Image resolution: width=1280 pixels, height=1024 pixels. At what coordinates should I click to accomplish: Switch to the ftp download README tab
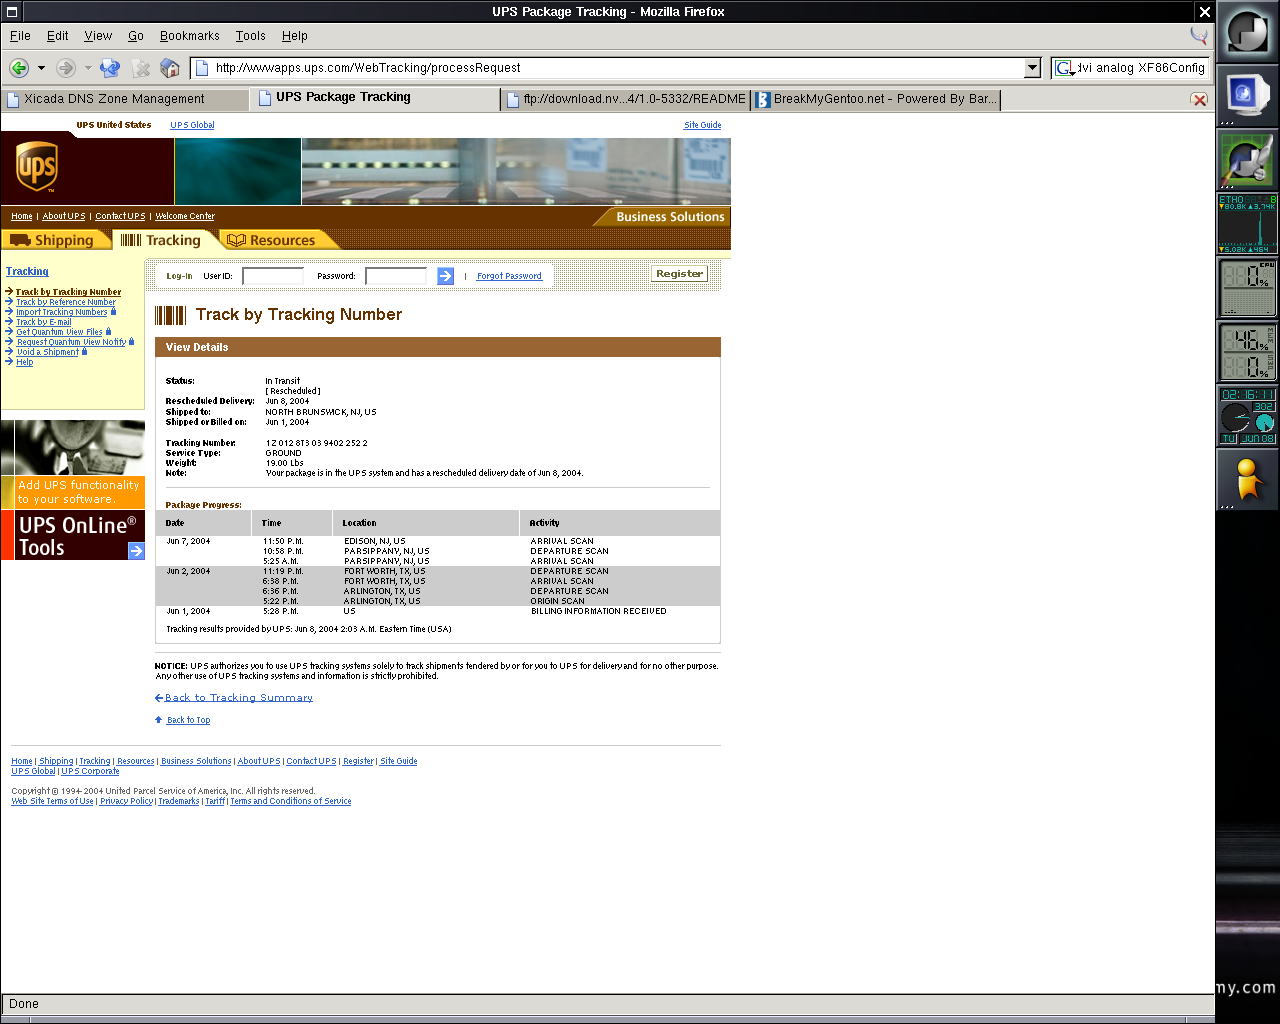click(x=627, y=99)
